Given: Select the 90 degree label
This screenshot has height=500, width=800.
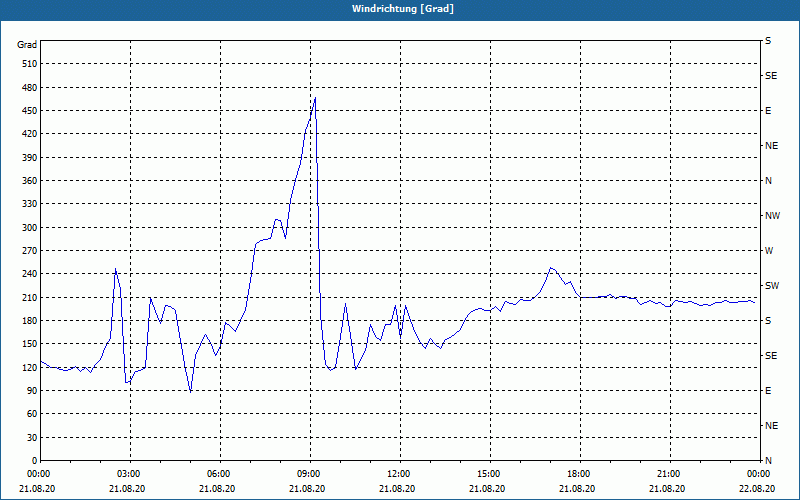Looking at the screenshot, I should (x=32, y=391).
